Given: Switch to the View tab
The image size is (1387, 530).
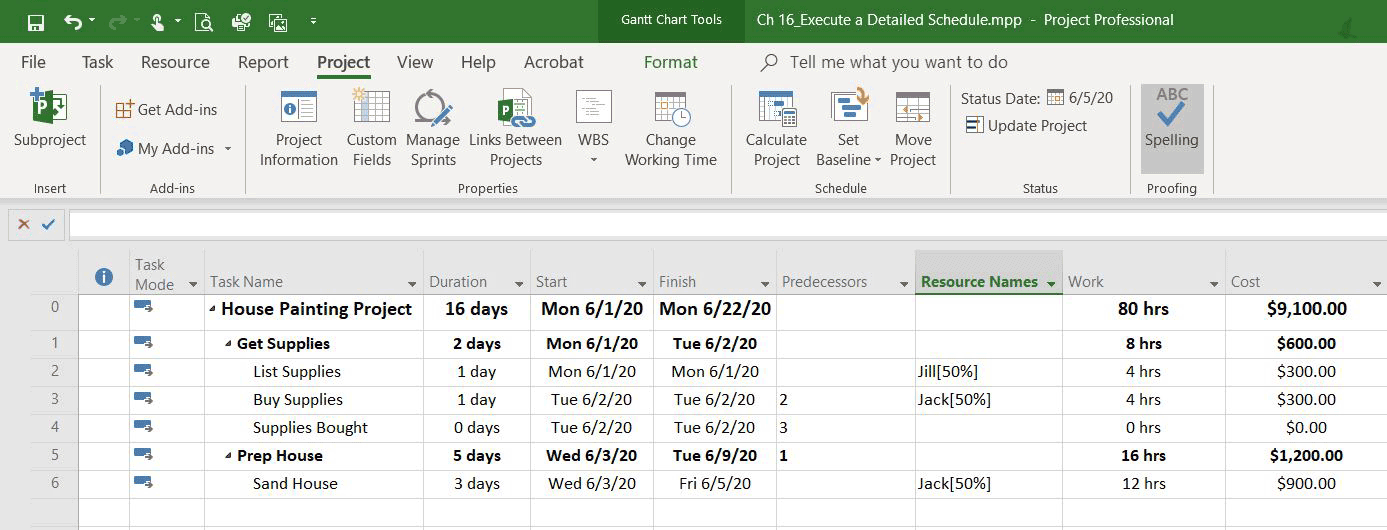Looking at the screenshot, I should [x=415, y=62].
